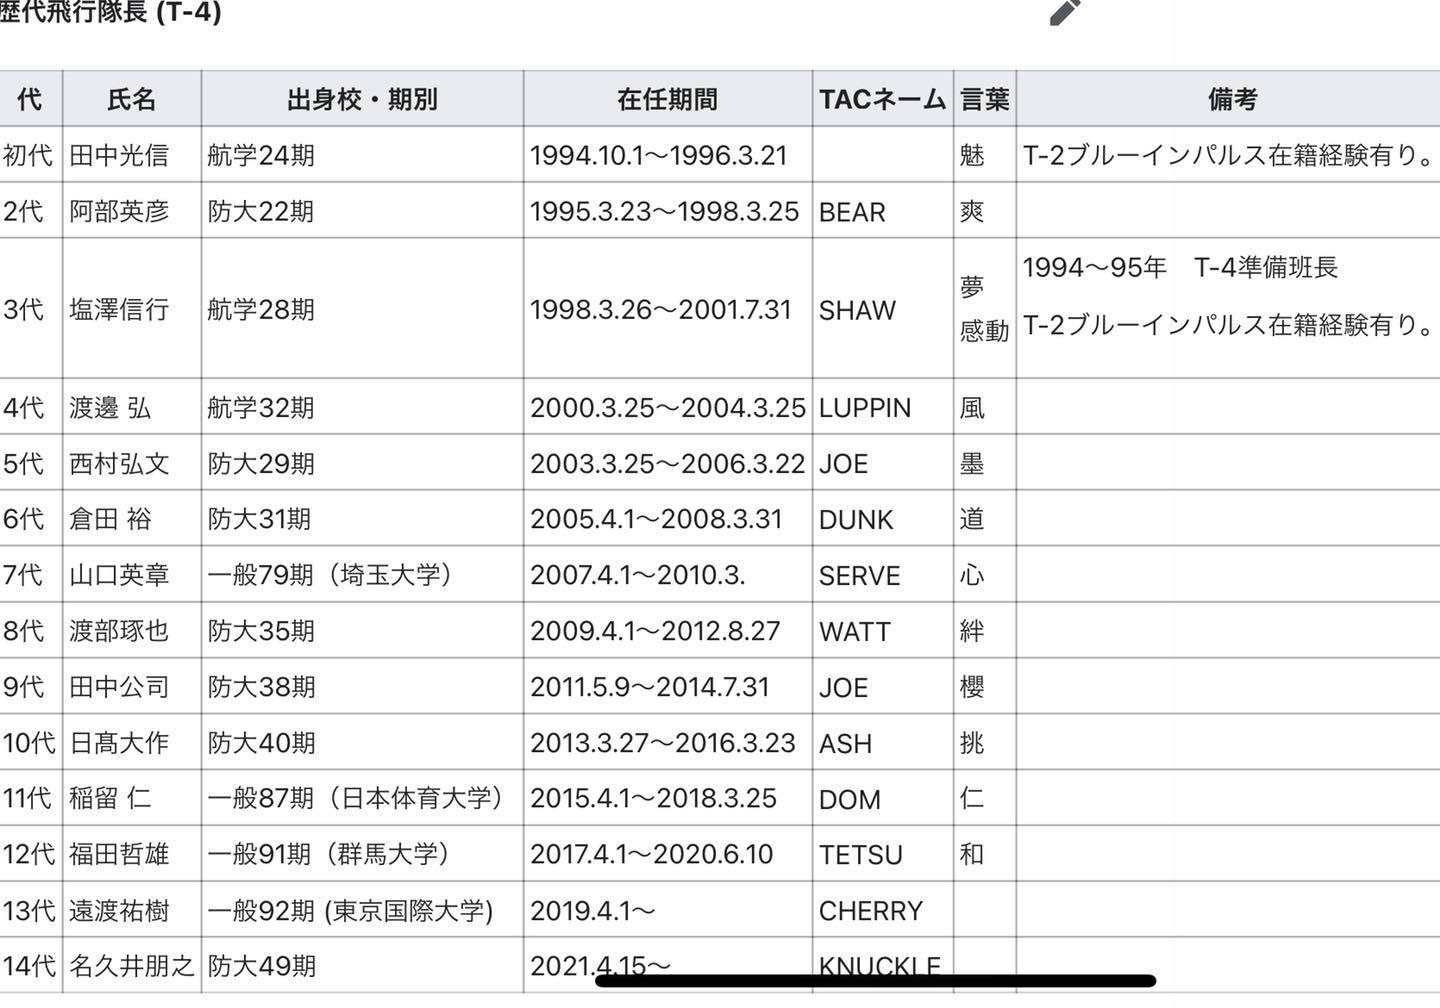Screen dimensions: 1440x1008
Task: Select the name 渡部琢也
Action: [119, 631]
